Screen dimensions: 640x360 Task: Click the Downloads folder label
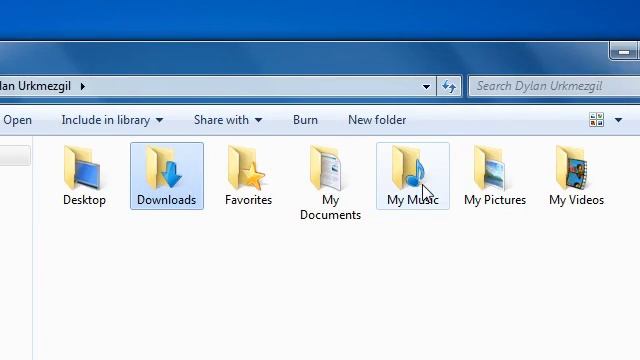[167, 200]
